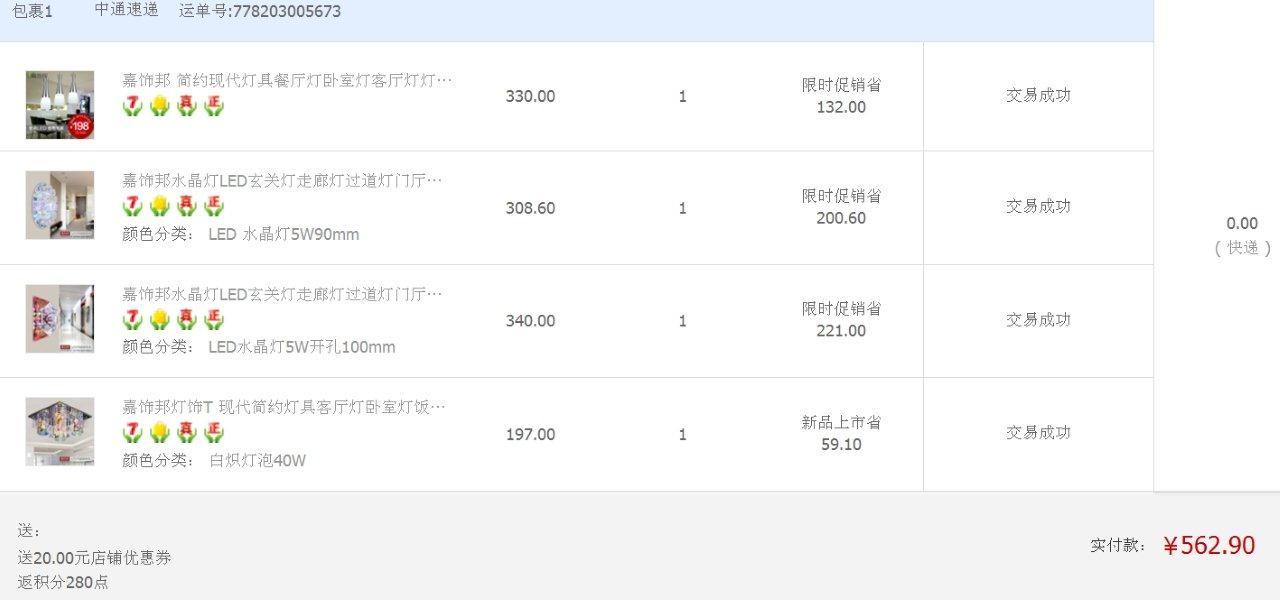Click the yellow flower badge on the 197.00 product

(x=160, y=432)
